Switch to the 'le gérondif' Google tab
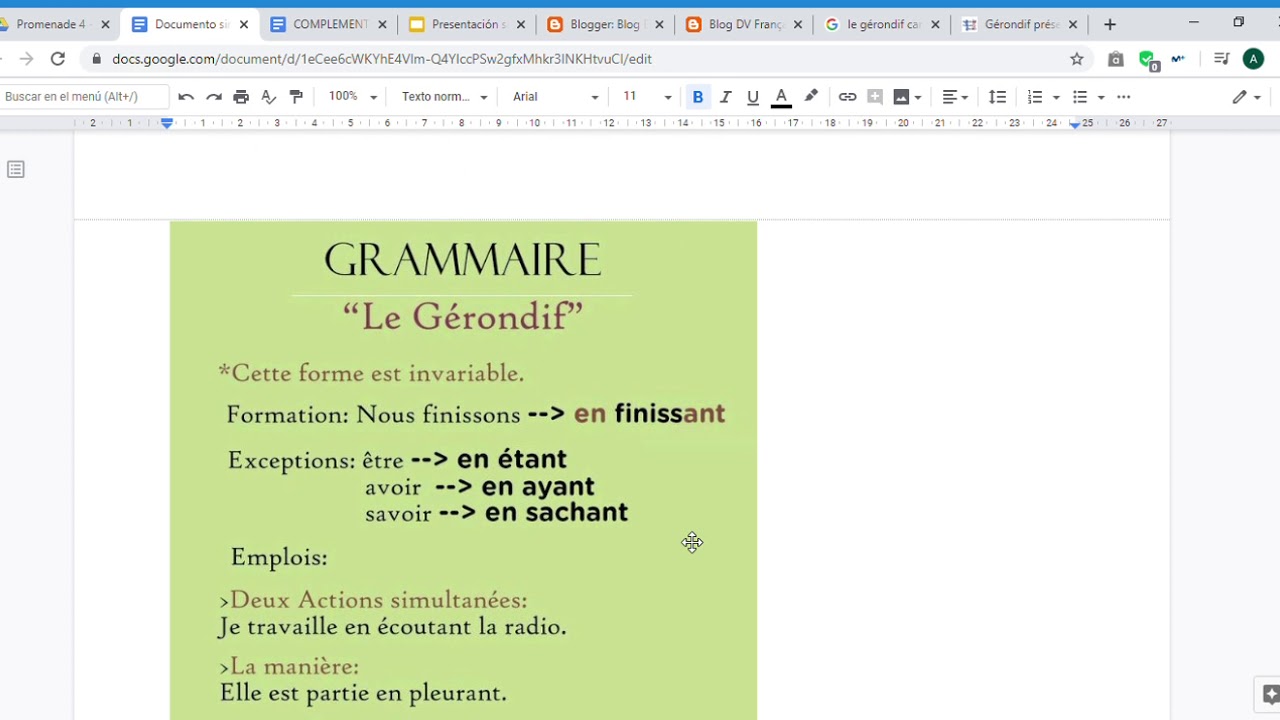The image size is (1280, 720). coord(882,24)
